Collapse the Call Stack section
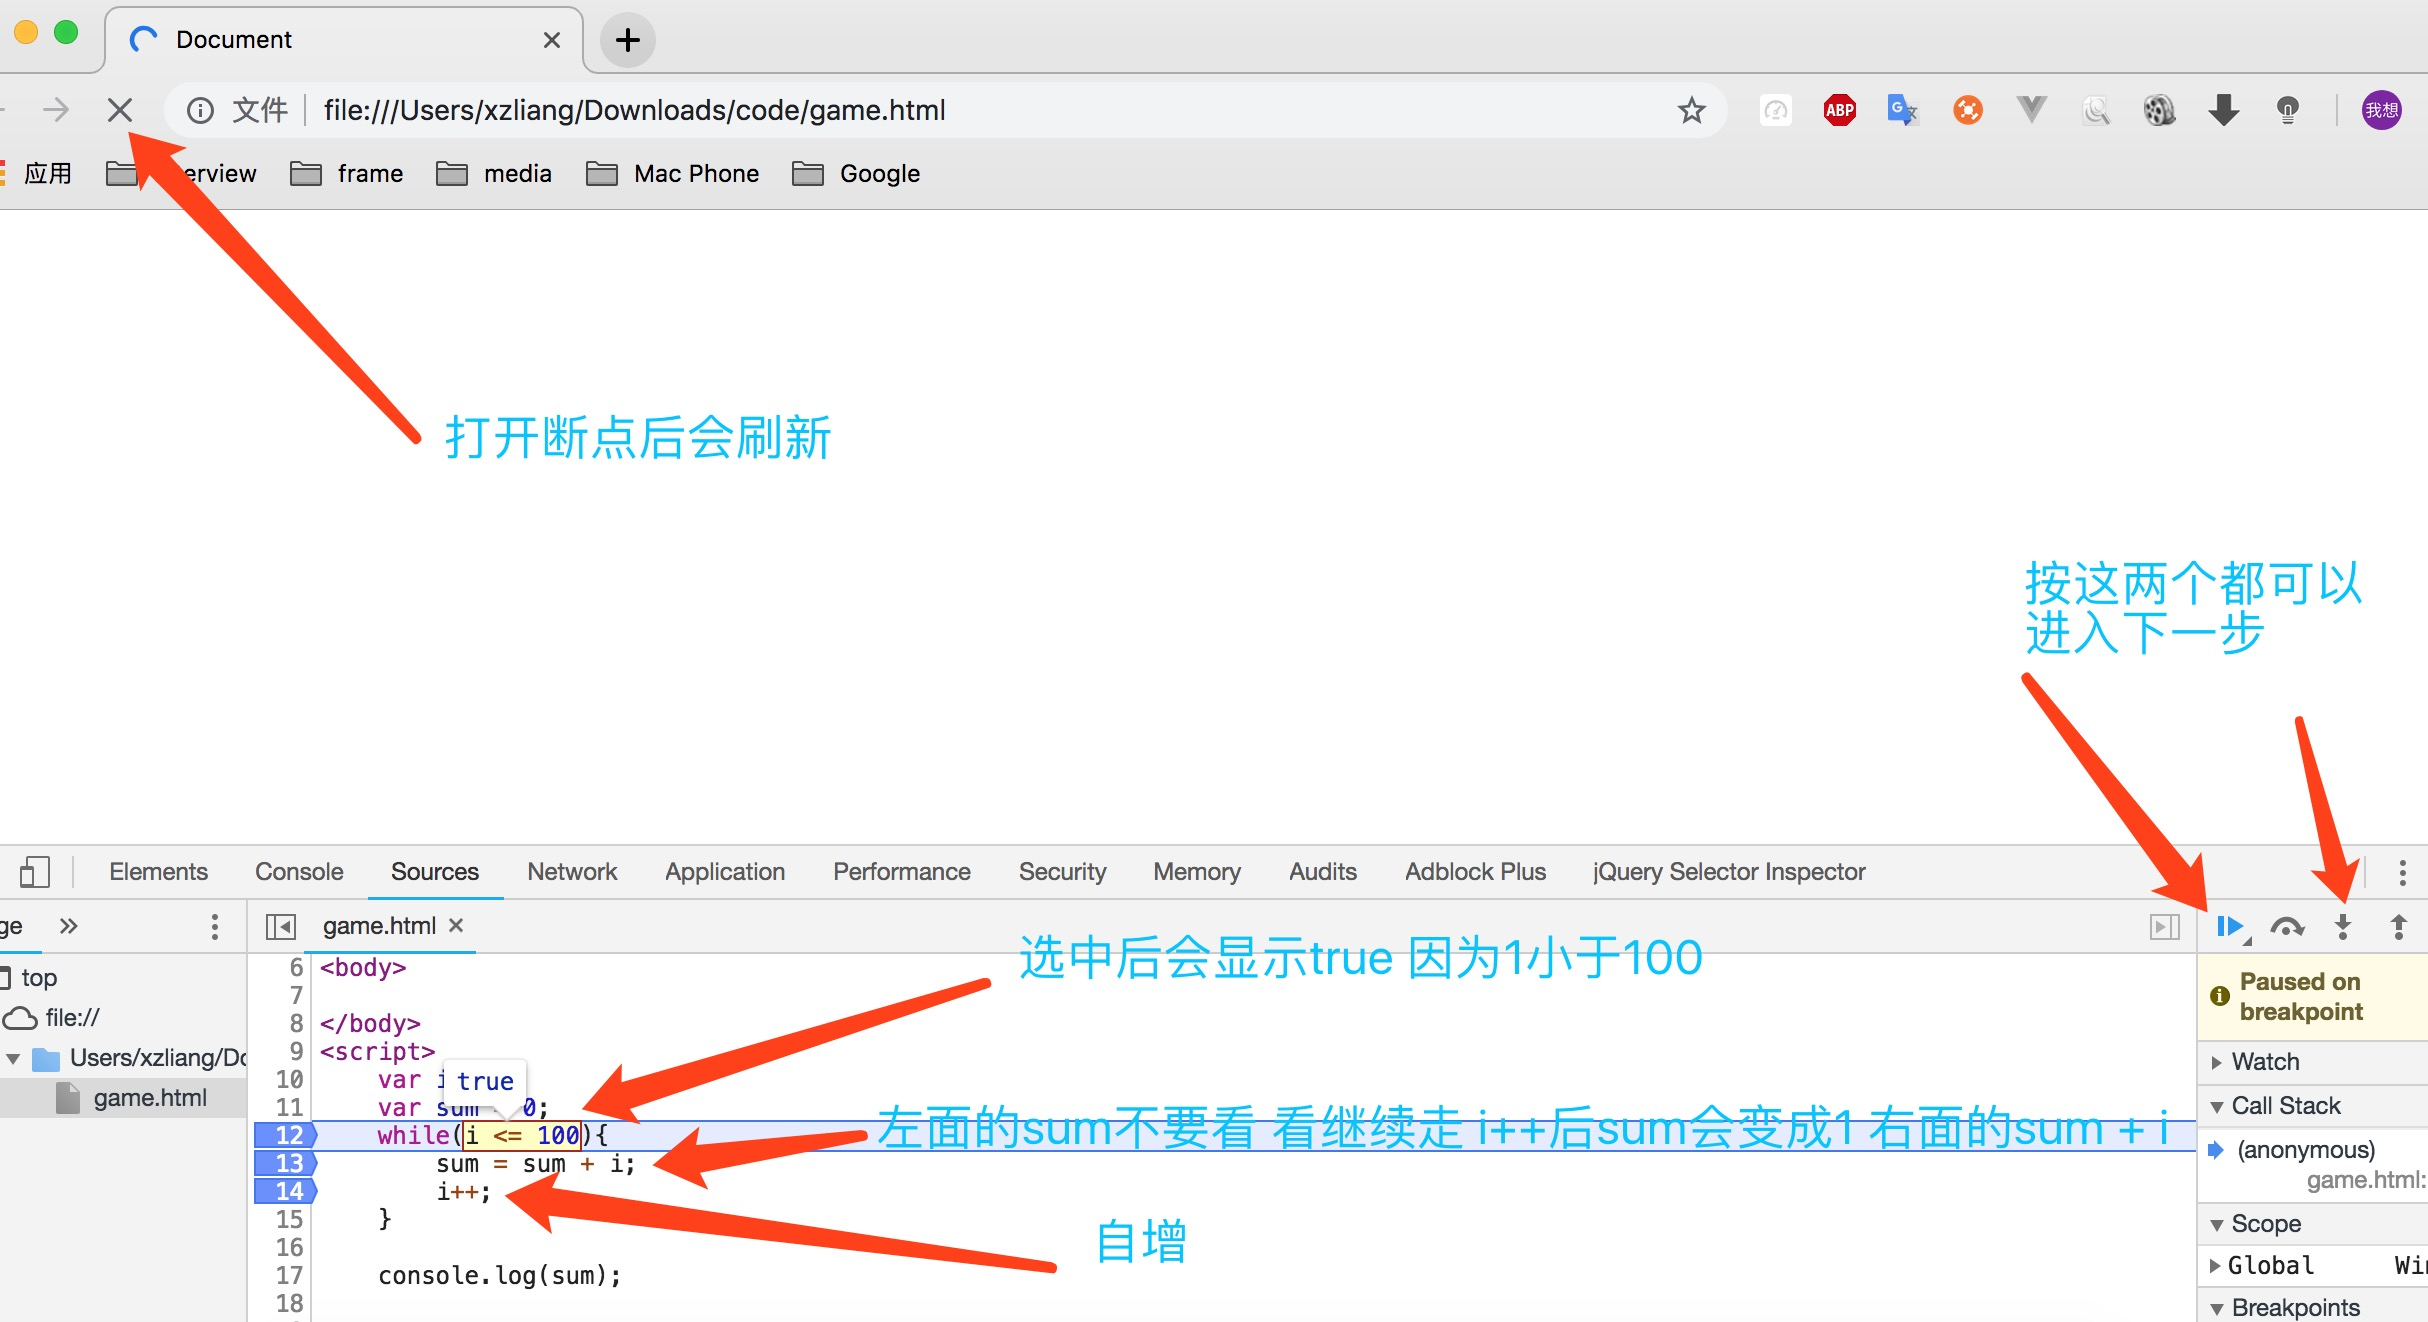Screen dimensions: 2428x1322 pyautogui.click(x=2285, y=1106)
